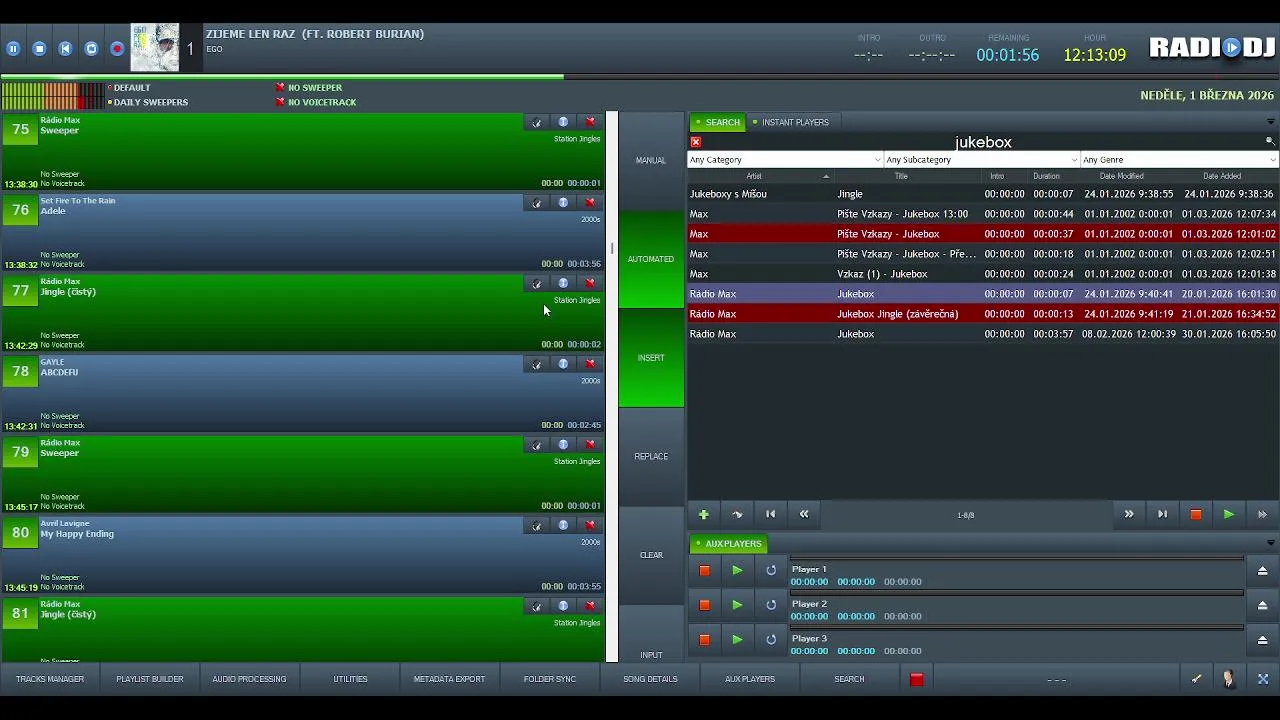
Task: Stop the main player
Action: click(39, 48)
